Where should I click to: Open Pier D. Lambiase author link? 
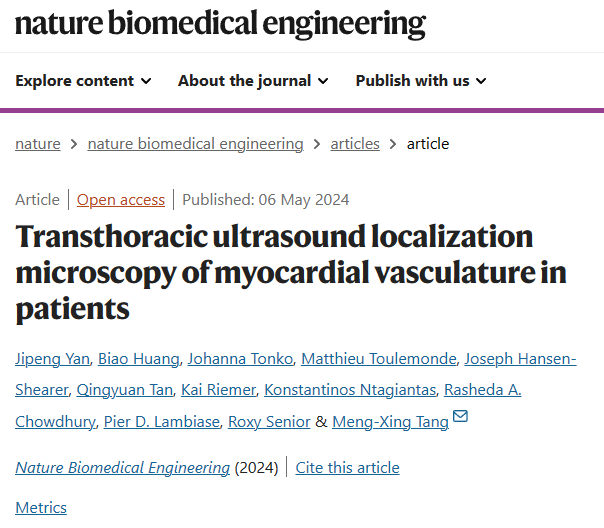[162, 422]
